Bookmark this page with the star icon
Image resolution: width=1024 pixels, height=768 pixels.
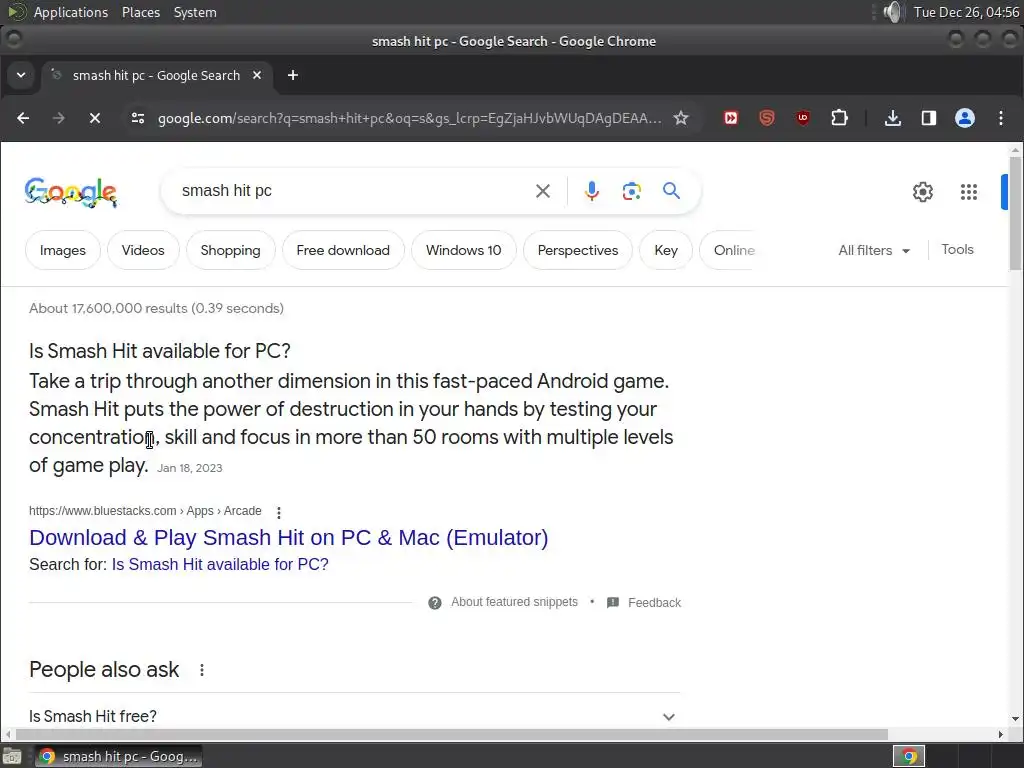681,118
